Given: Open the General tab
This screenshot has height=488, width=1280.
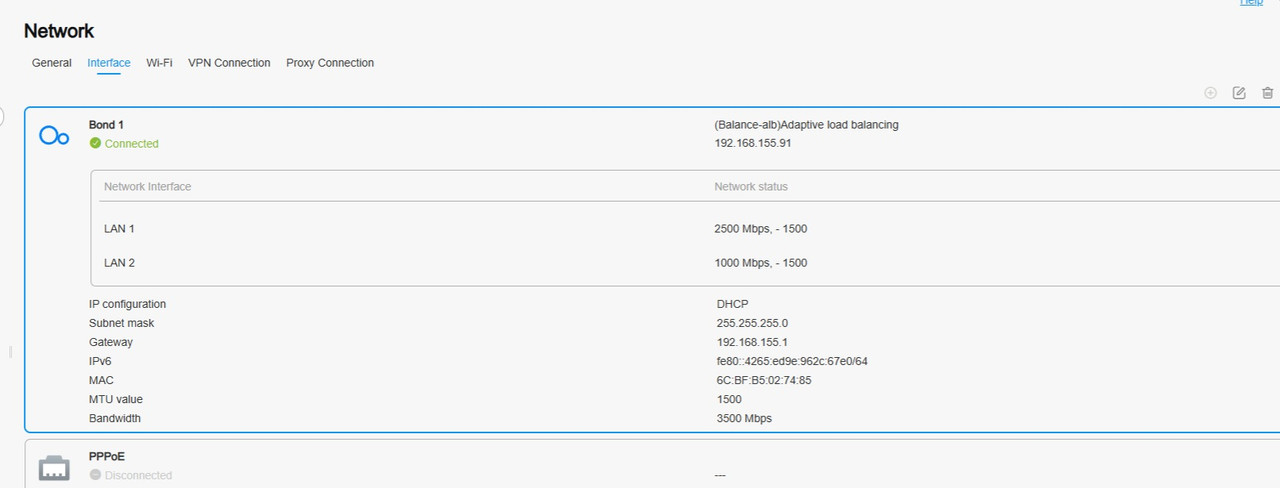Looking at the screenshot, I should pyautogui.click(x=51, y=63).
